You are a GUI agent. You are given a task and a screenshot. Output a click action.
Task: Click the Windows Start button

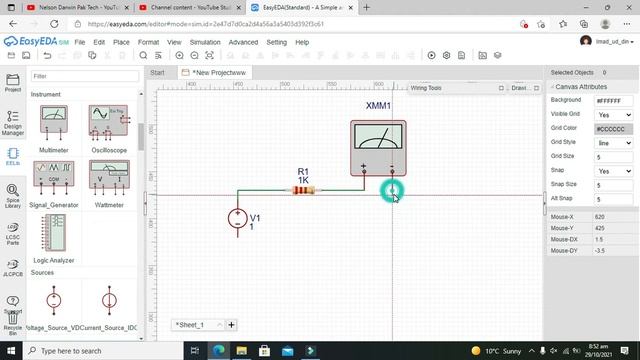click(11, 351)
